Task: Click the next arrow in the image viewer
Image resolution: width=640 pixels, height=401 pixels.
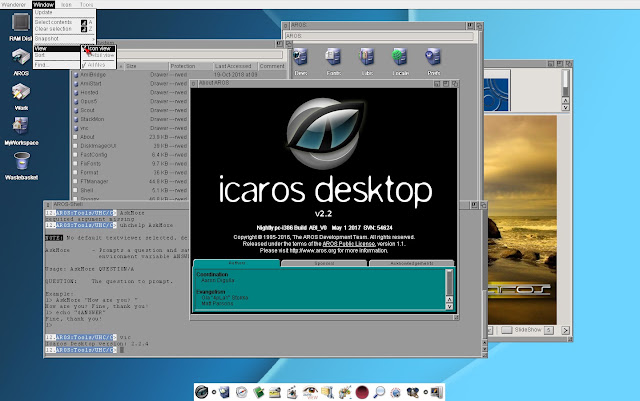Action: 565,330
